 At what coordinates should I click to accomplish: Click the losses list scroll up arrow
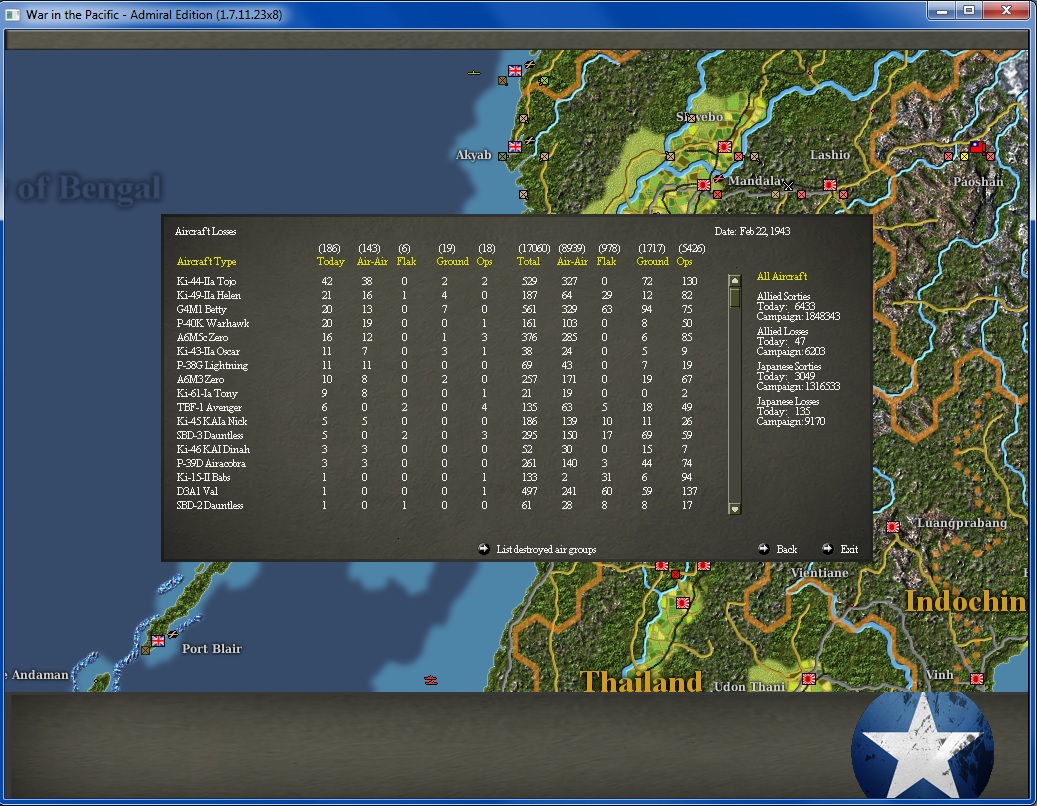tap(734, 280)
